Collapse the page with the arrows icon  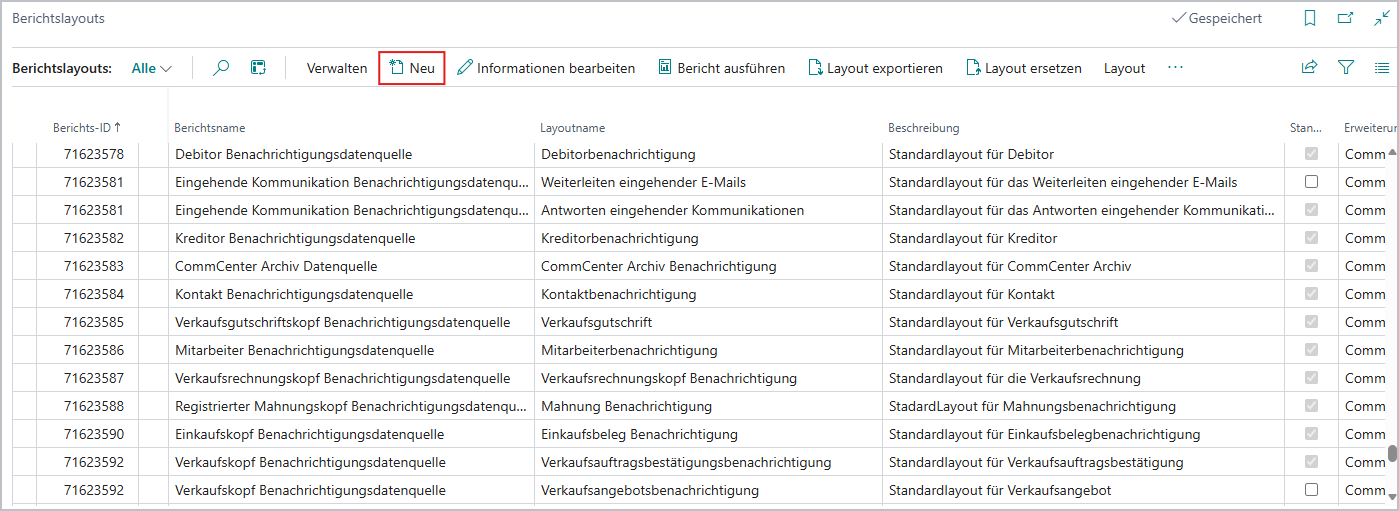coord(1381,18)
